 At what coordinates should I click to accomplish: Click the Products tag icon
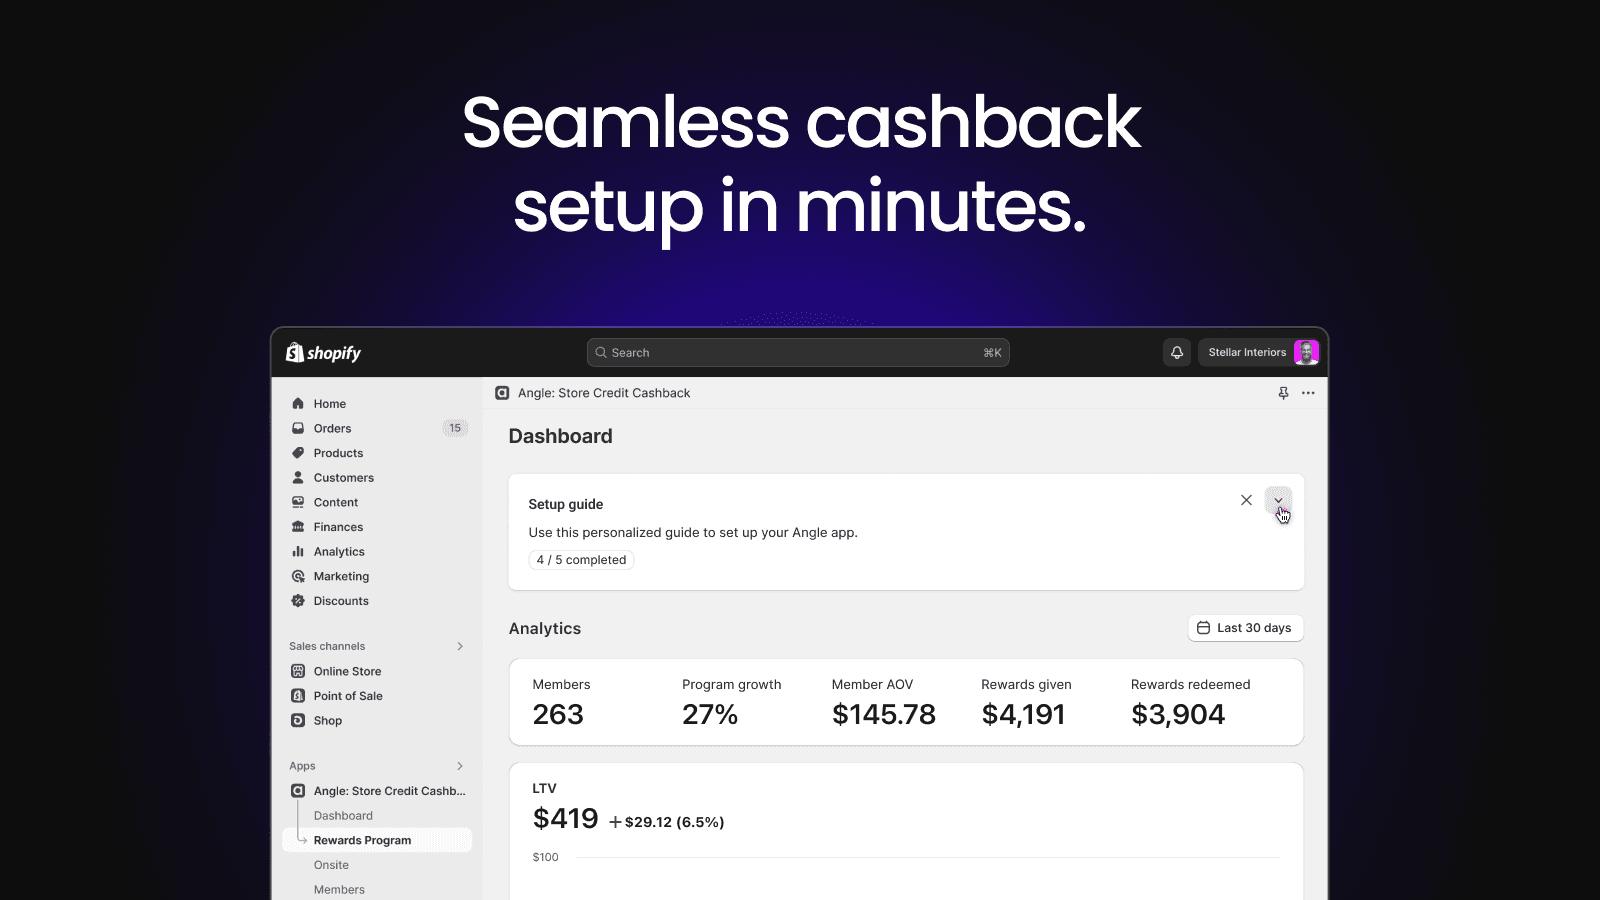(x=298, y=452)
